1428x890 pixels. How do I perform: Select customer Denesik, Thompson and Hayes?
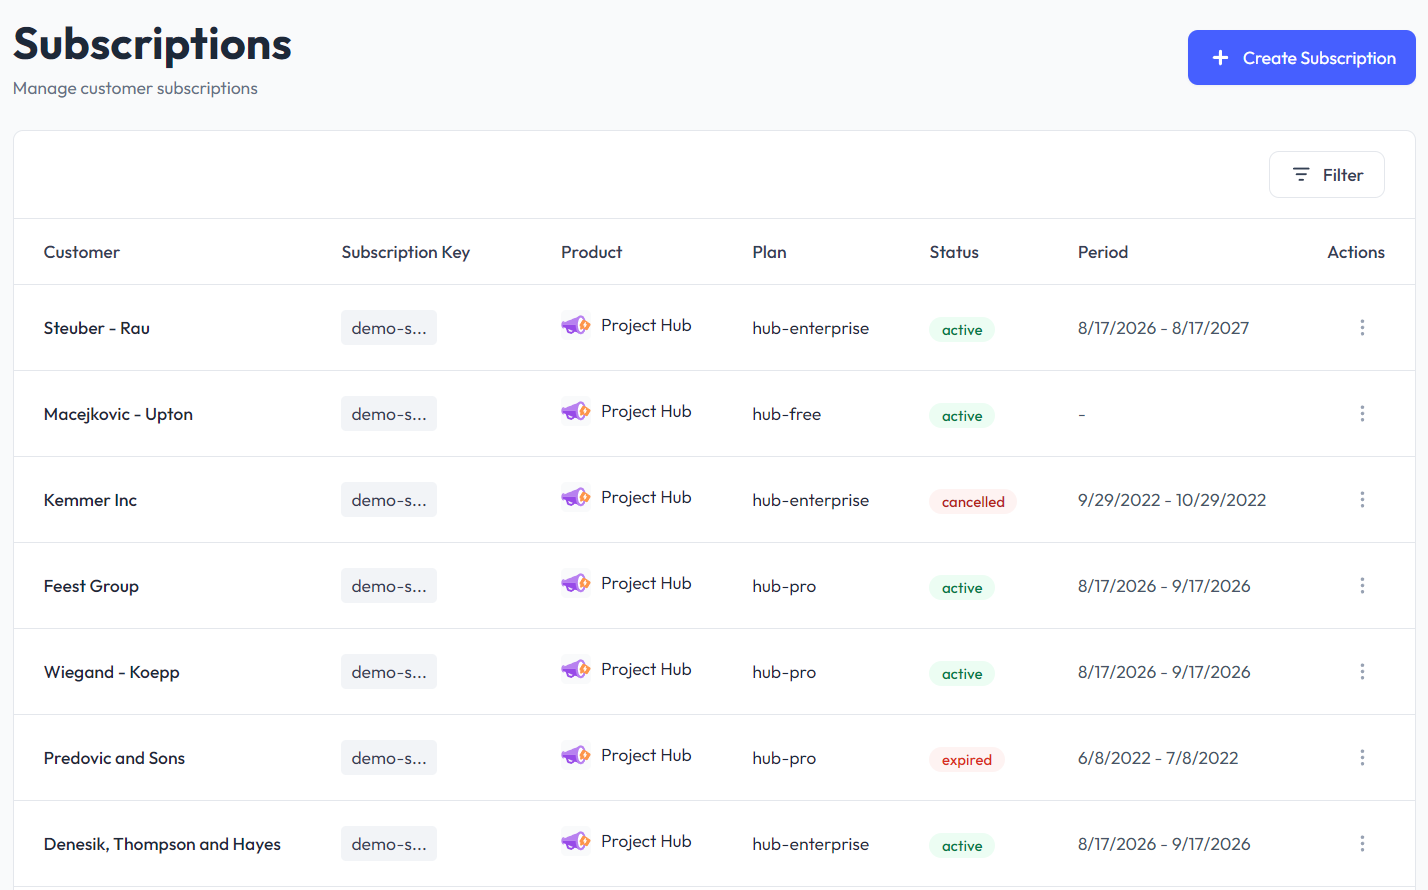point(162,844)
